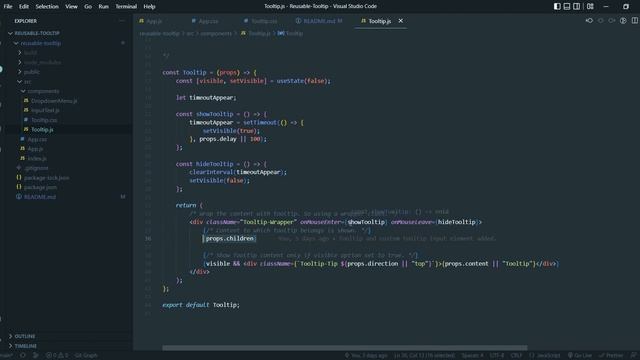Open DropdownMenu.js in the explorer

click(54, 101)
